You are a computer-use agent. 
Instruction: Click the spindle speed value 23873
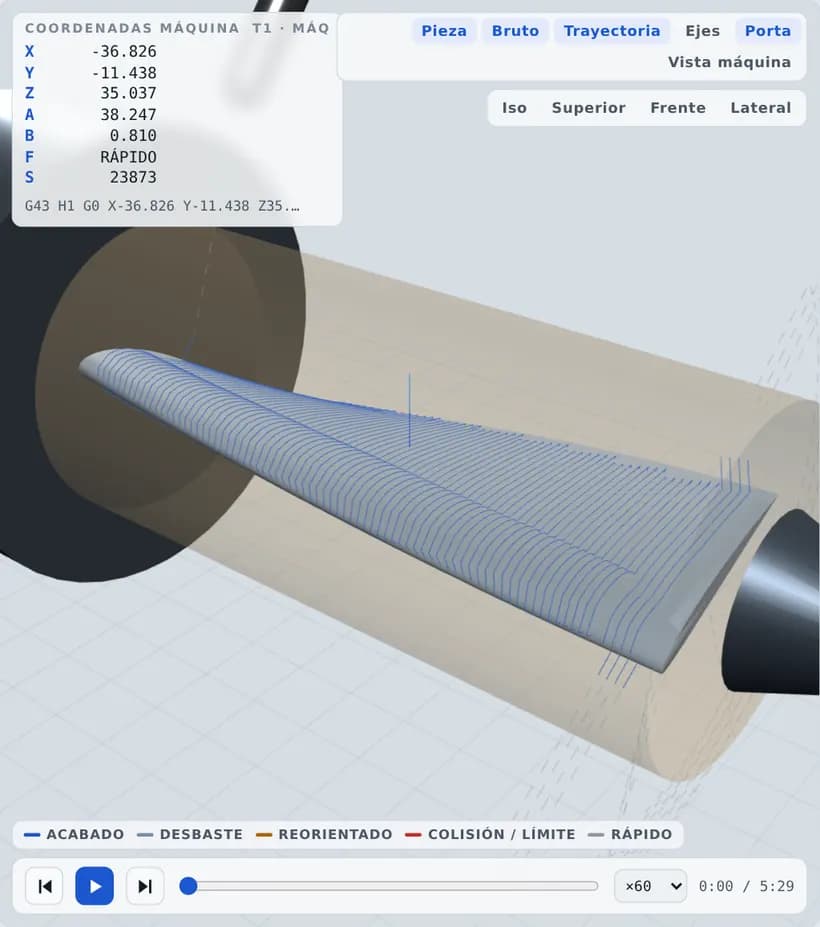(x=133, y=177)
